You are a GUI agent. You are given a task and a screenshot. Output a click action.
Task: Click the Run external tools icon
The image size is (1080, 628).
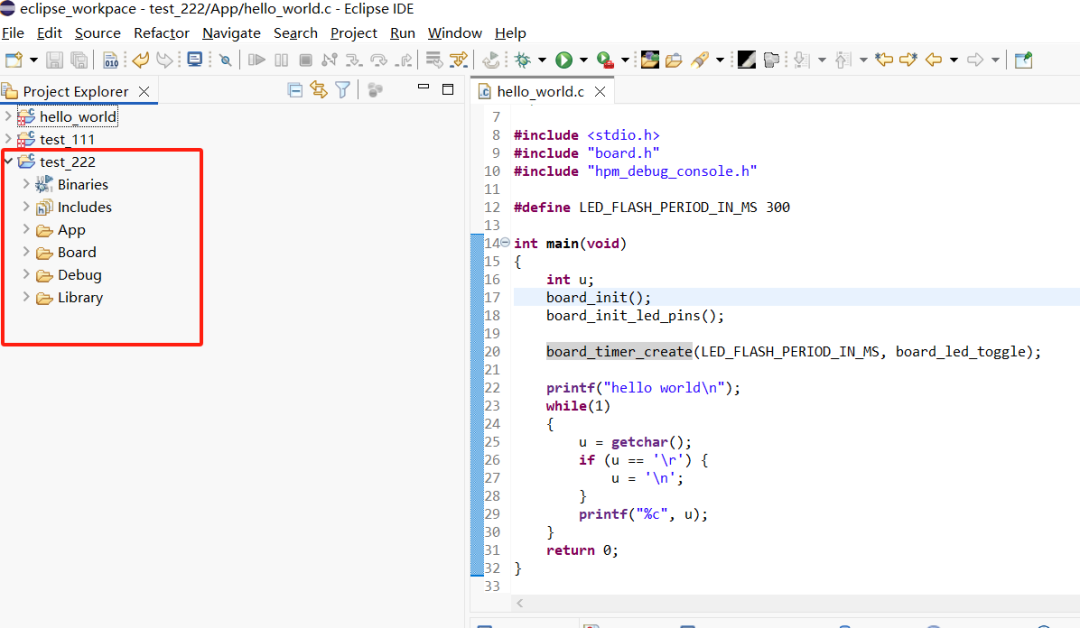(x=605, y=61)
